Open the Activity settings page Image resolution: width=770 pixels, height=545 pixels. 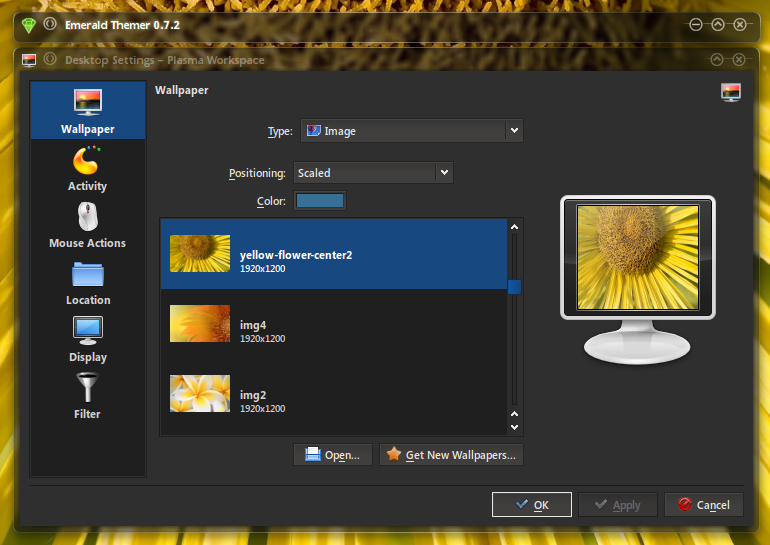pos(88,169)
